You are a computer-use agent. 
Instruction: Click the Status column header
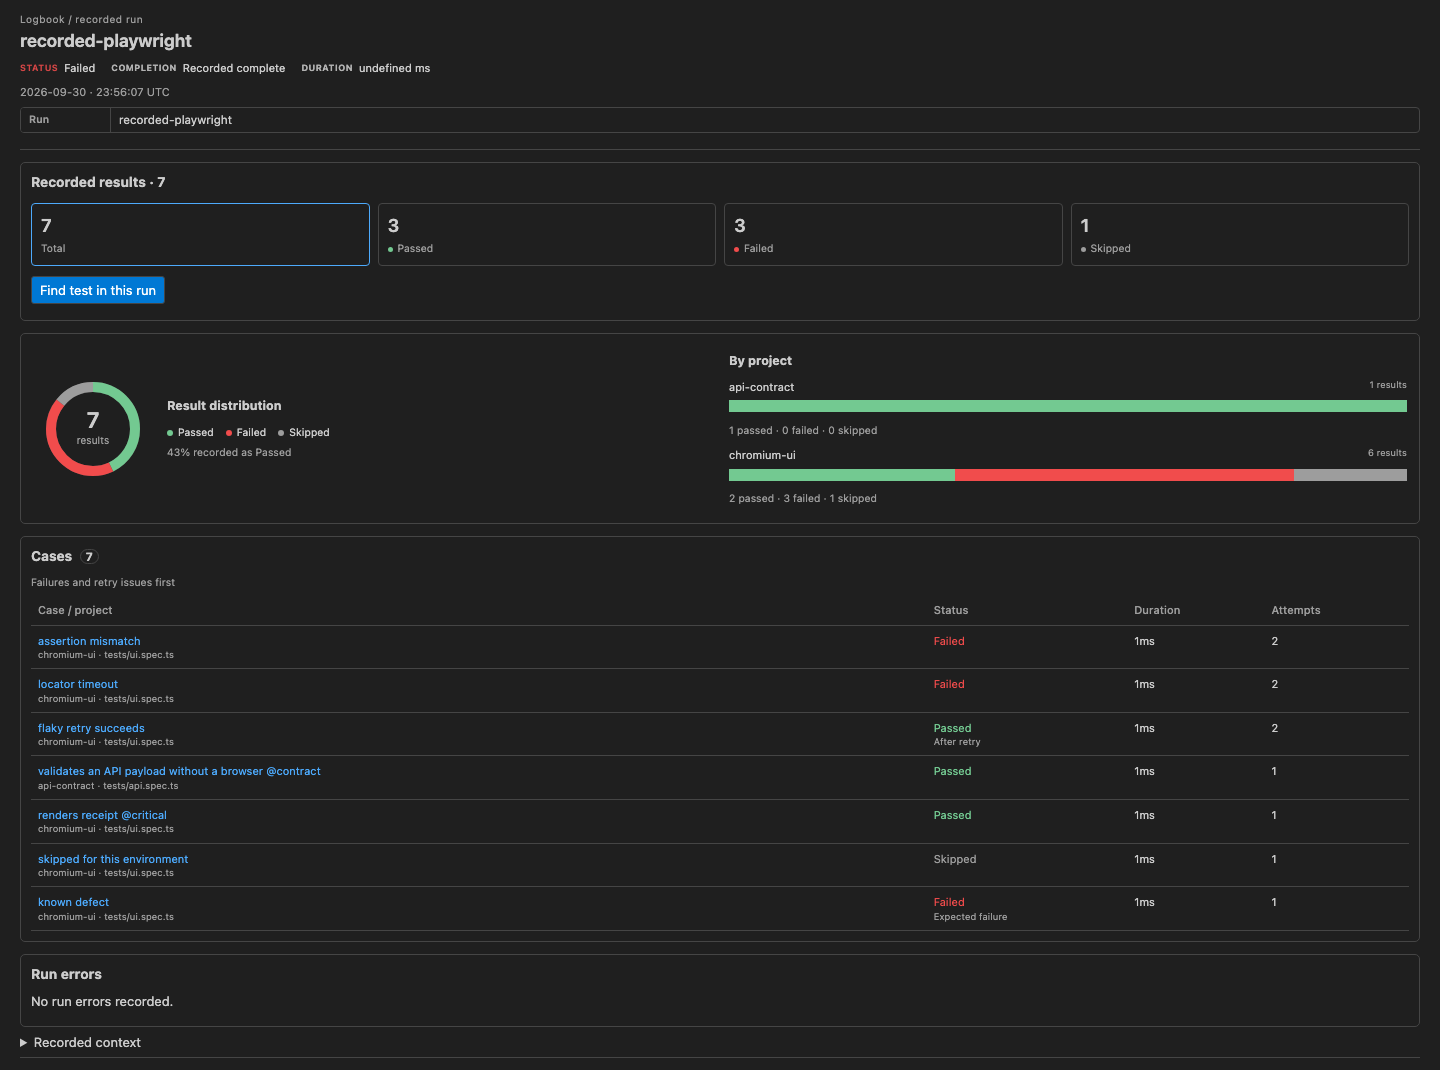pos(951,610)
